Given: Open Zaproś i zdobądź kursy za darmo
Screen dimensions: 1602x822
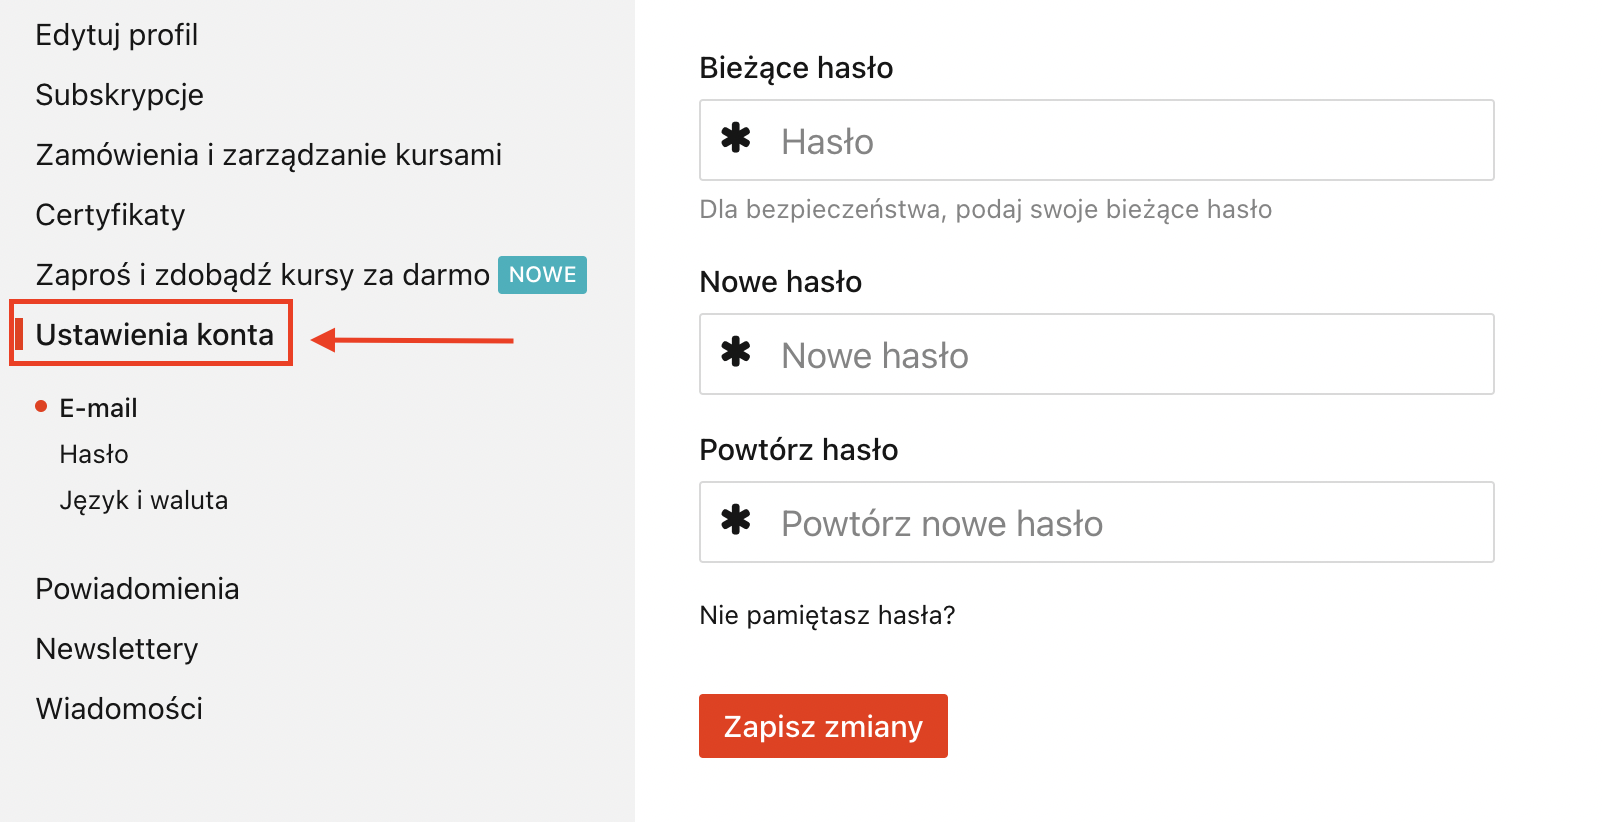Looking at the screenshot, I should [263, 275].
